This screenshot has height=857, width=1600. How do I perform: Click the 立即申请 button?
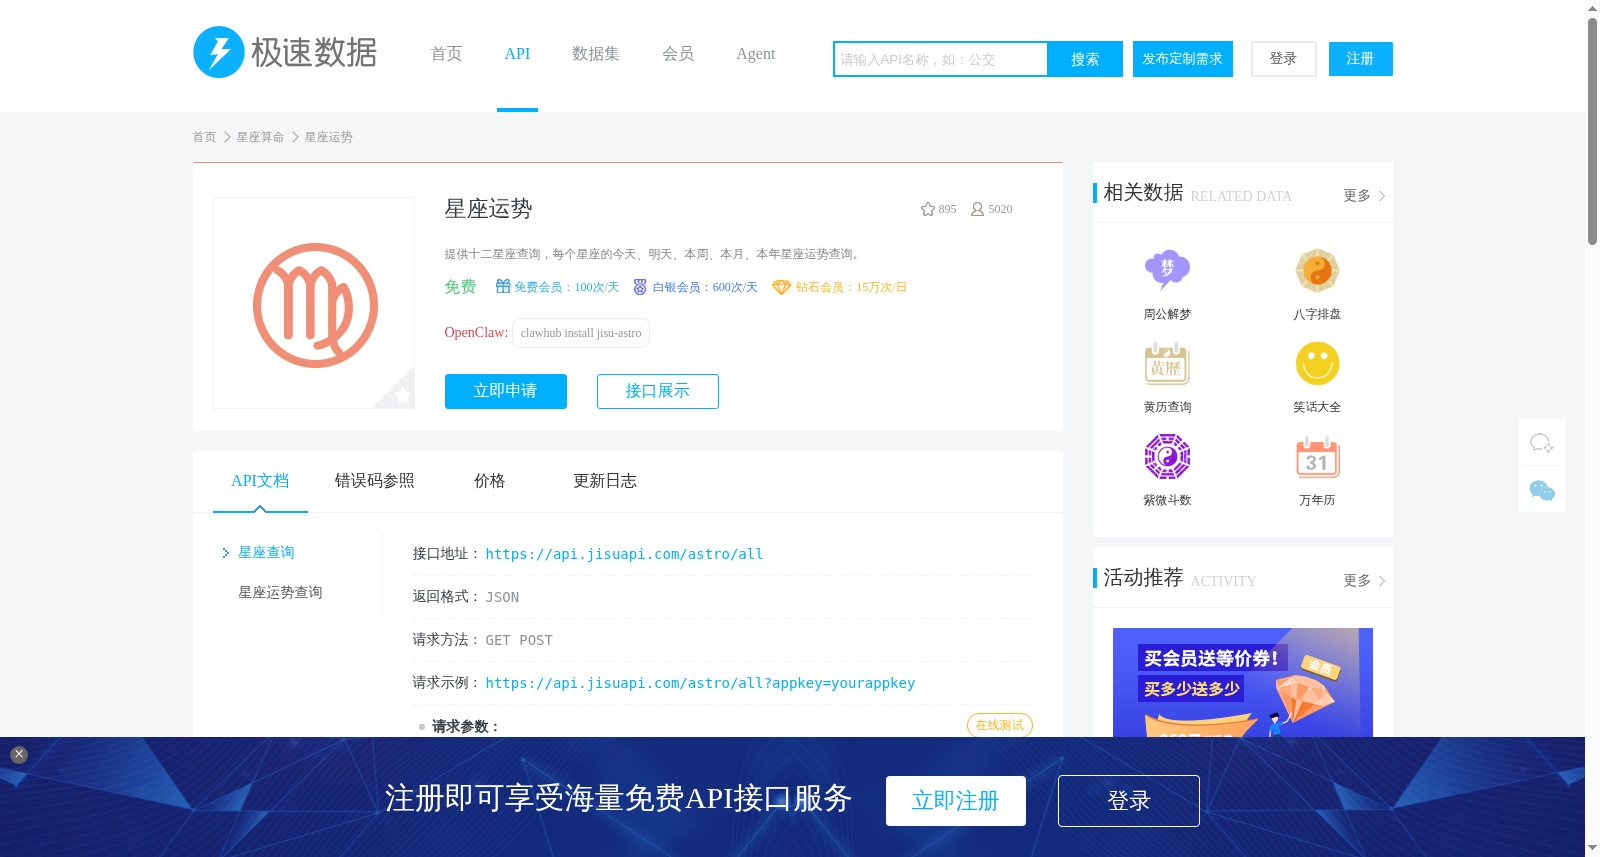click(506, 391)
